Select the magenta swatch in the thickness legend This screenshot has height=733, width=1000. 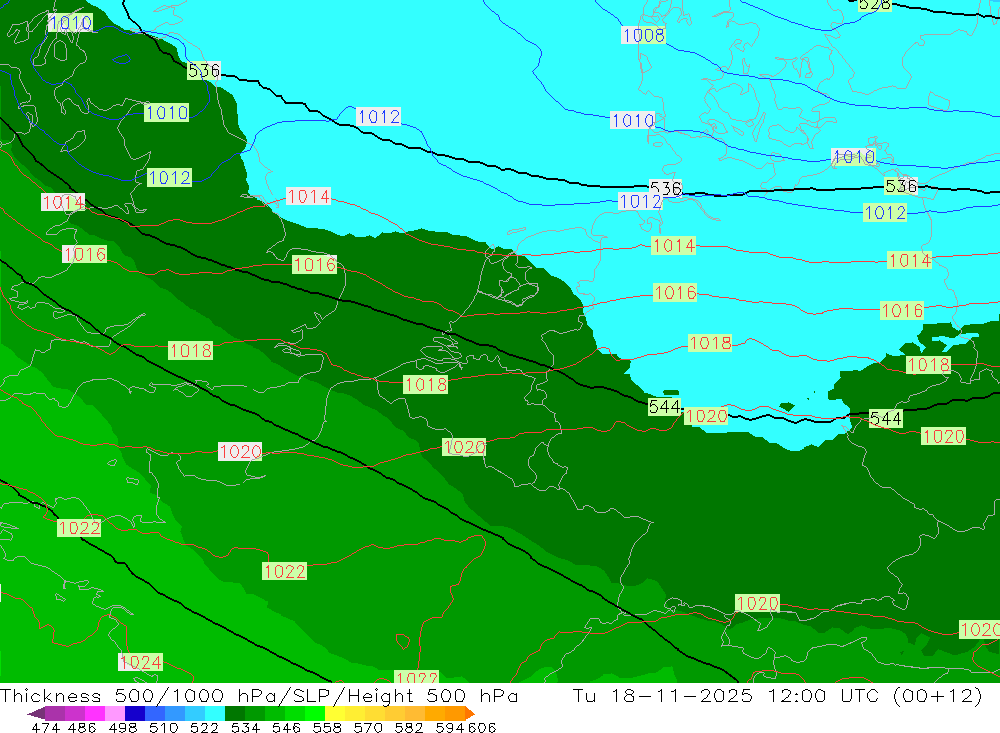click(95, 713)
